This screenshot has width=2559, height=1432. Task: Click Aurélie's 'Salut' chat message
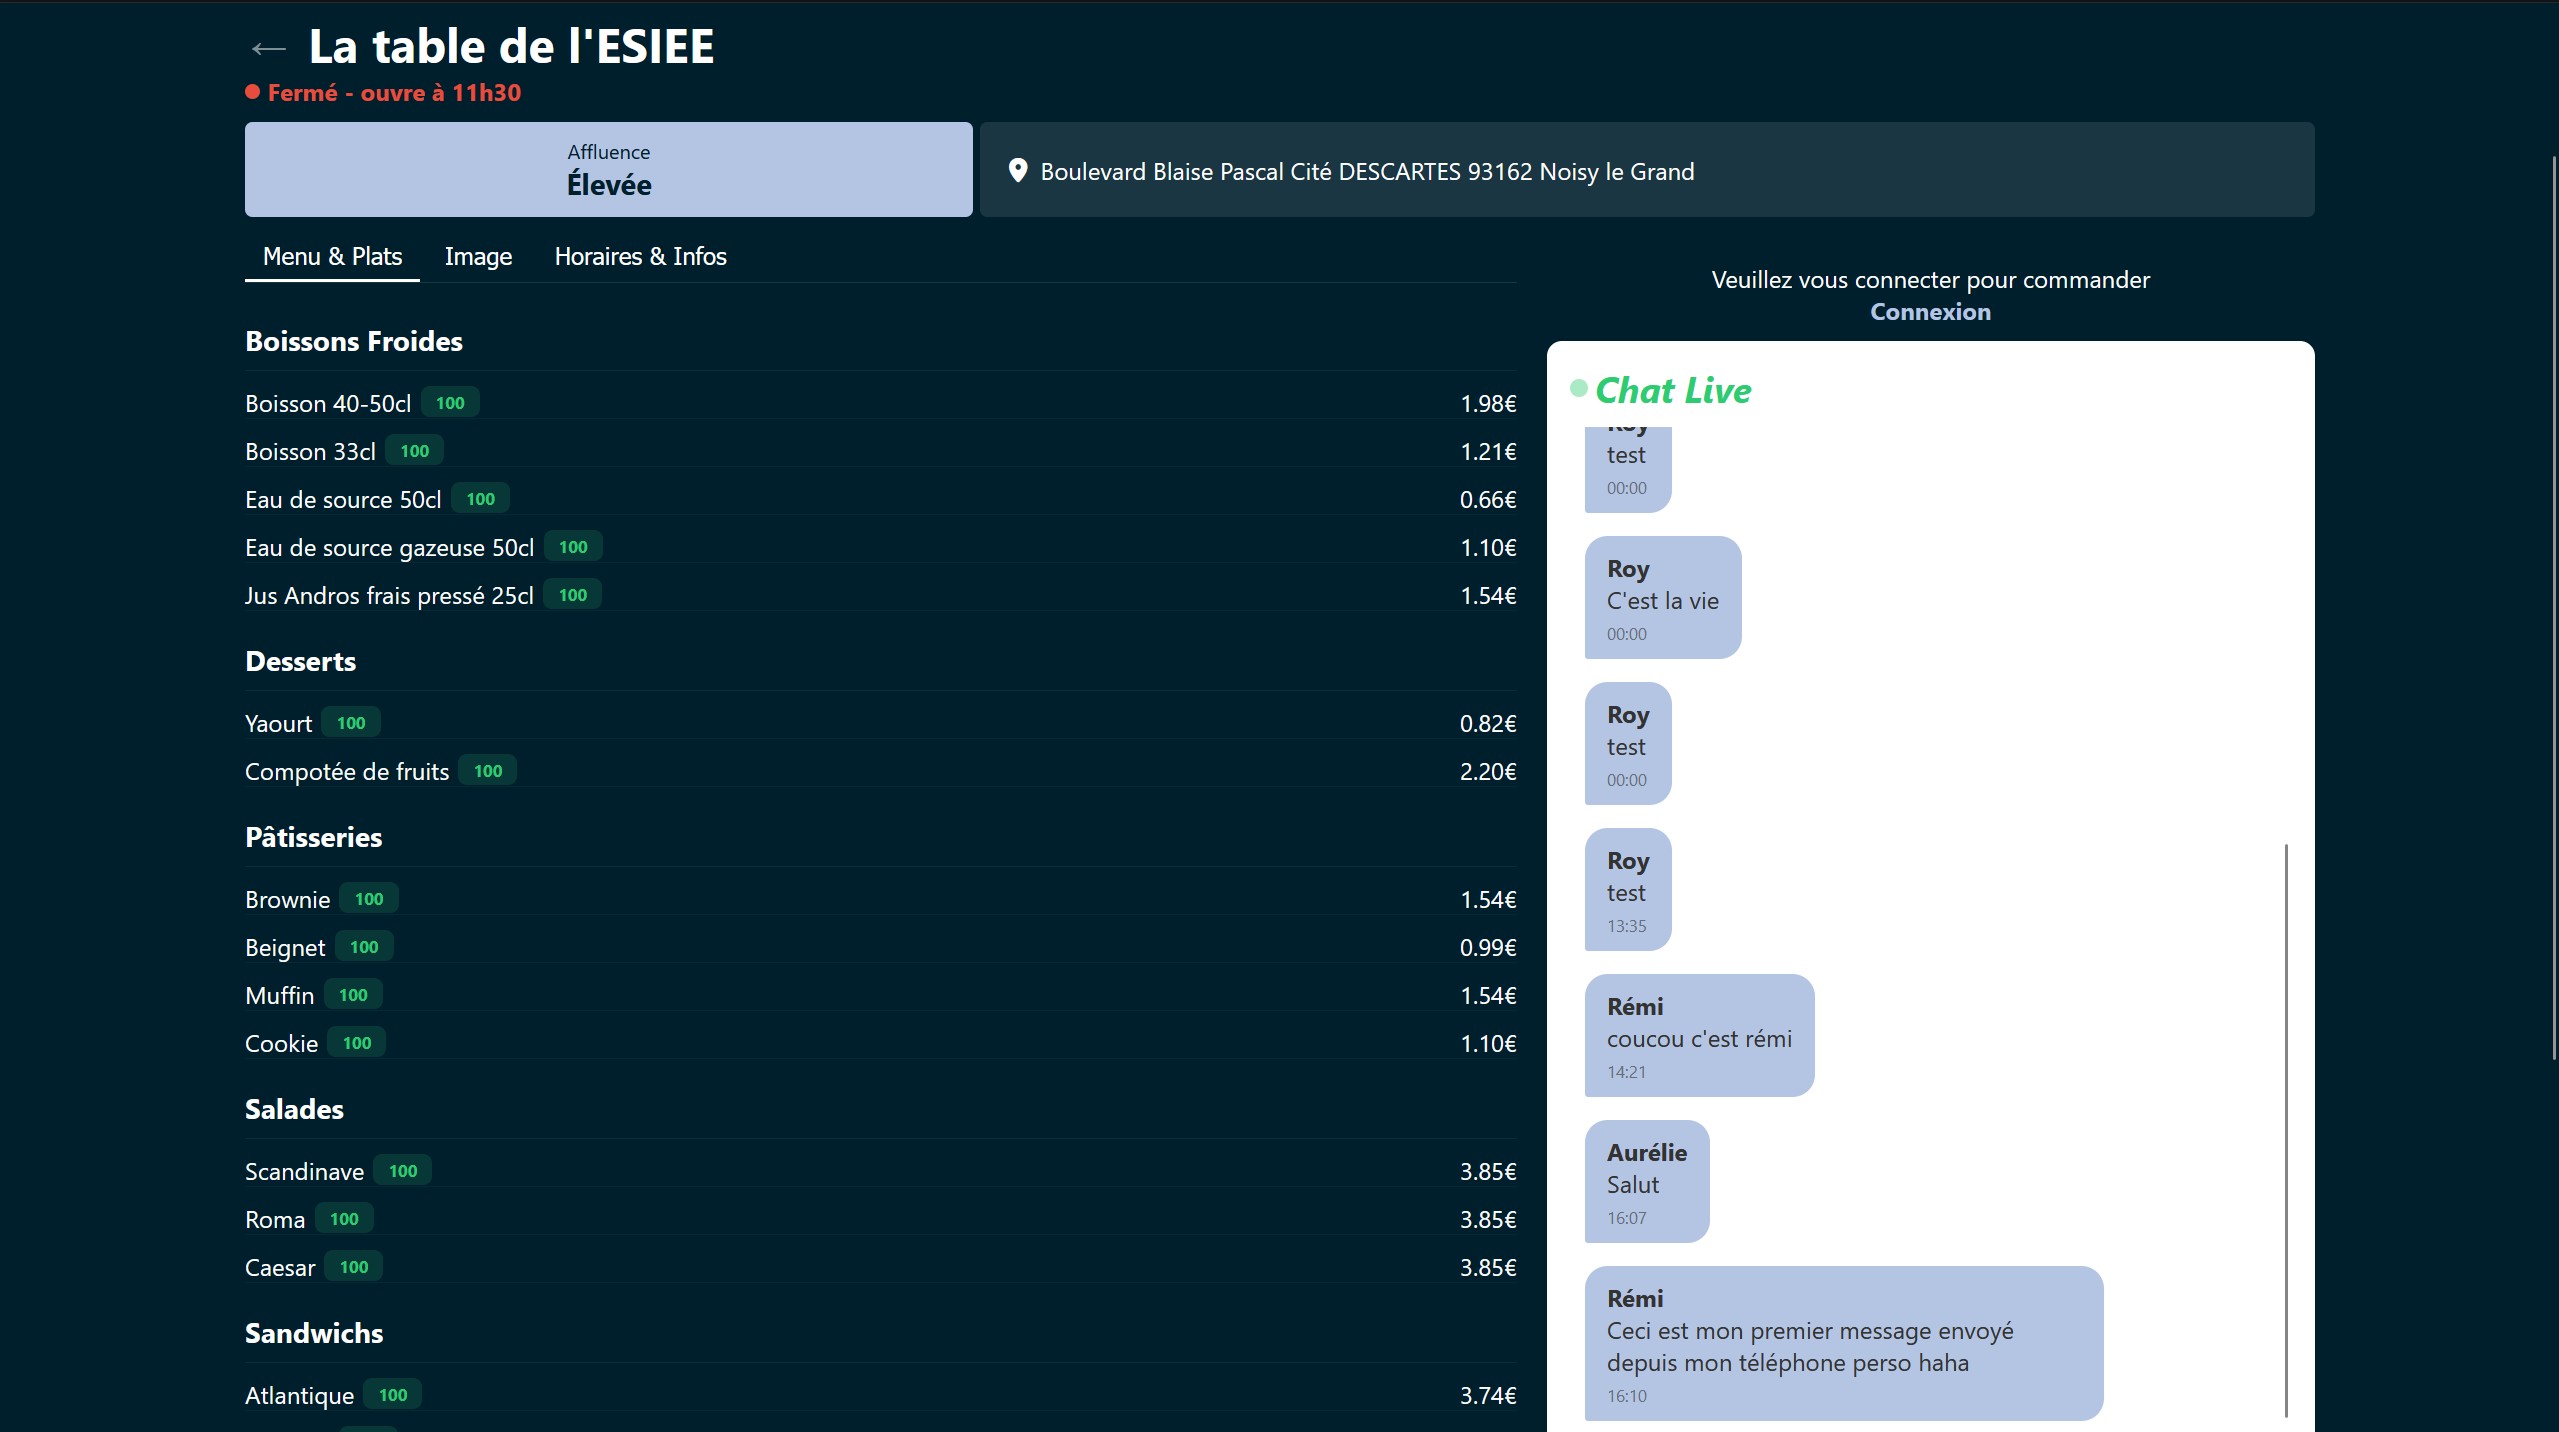(1647, 1181)
